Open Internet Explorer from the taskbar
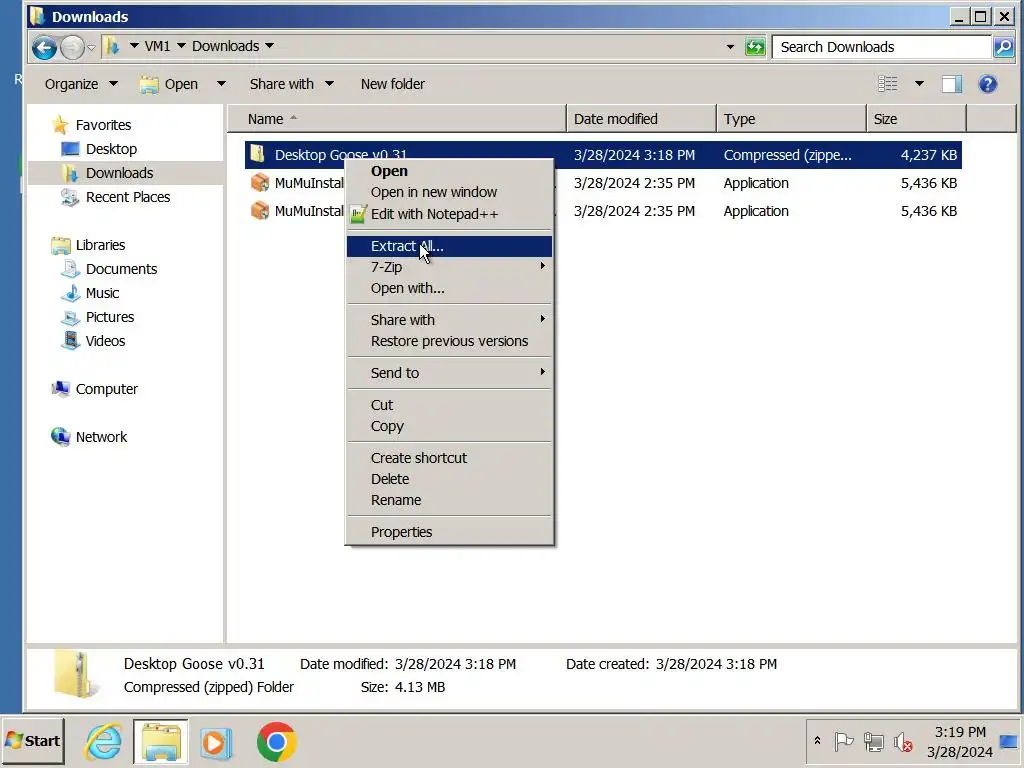Image resolution: width=1024 pixels, height=768 pixels. [x=103, y=742]
